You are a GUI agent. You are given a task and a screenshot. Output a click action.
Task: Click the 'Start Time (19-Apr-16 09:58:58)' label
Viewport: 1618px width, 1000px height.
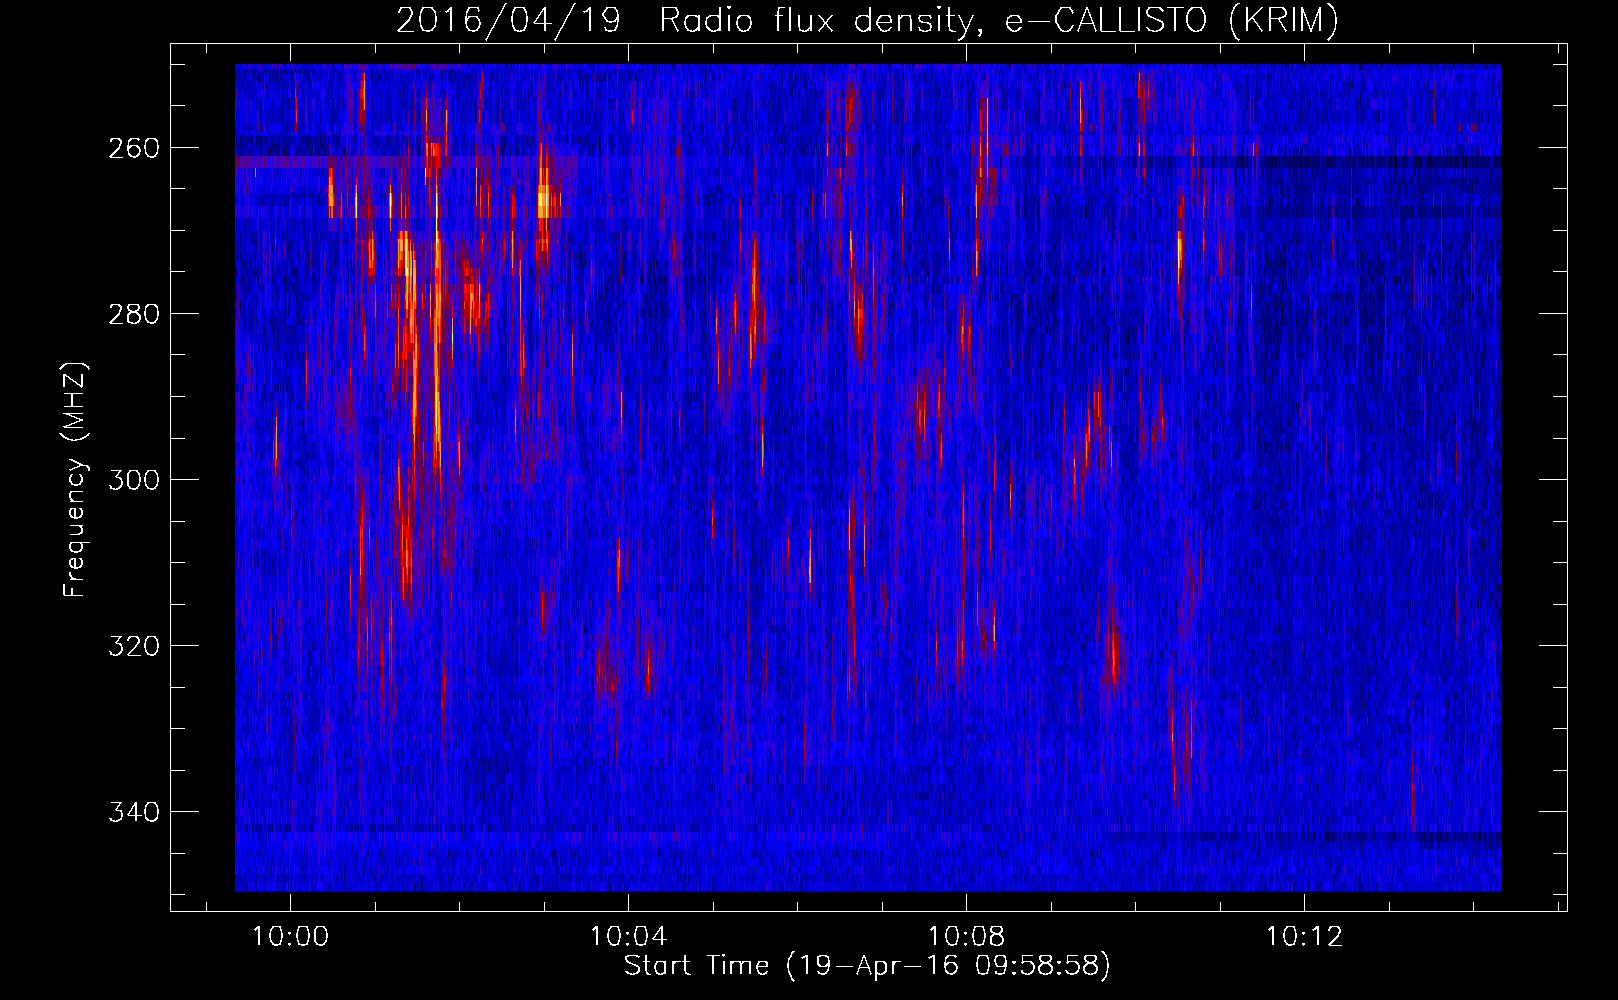(867, 966)
